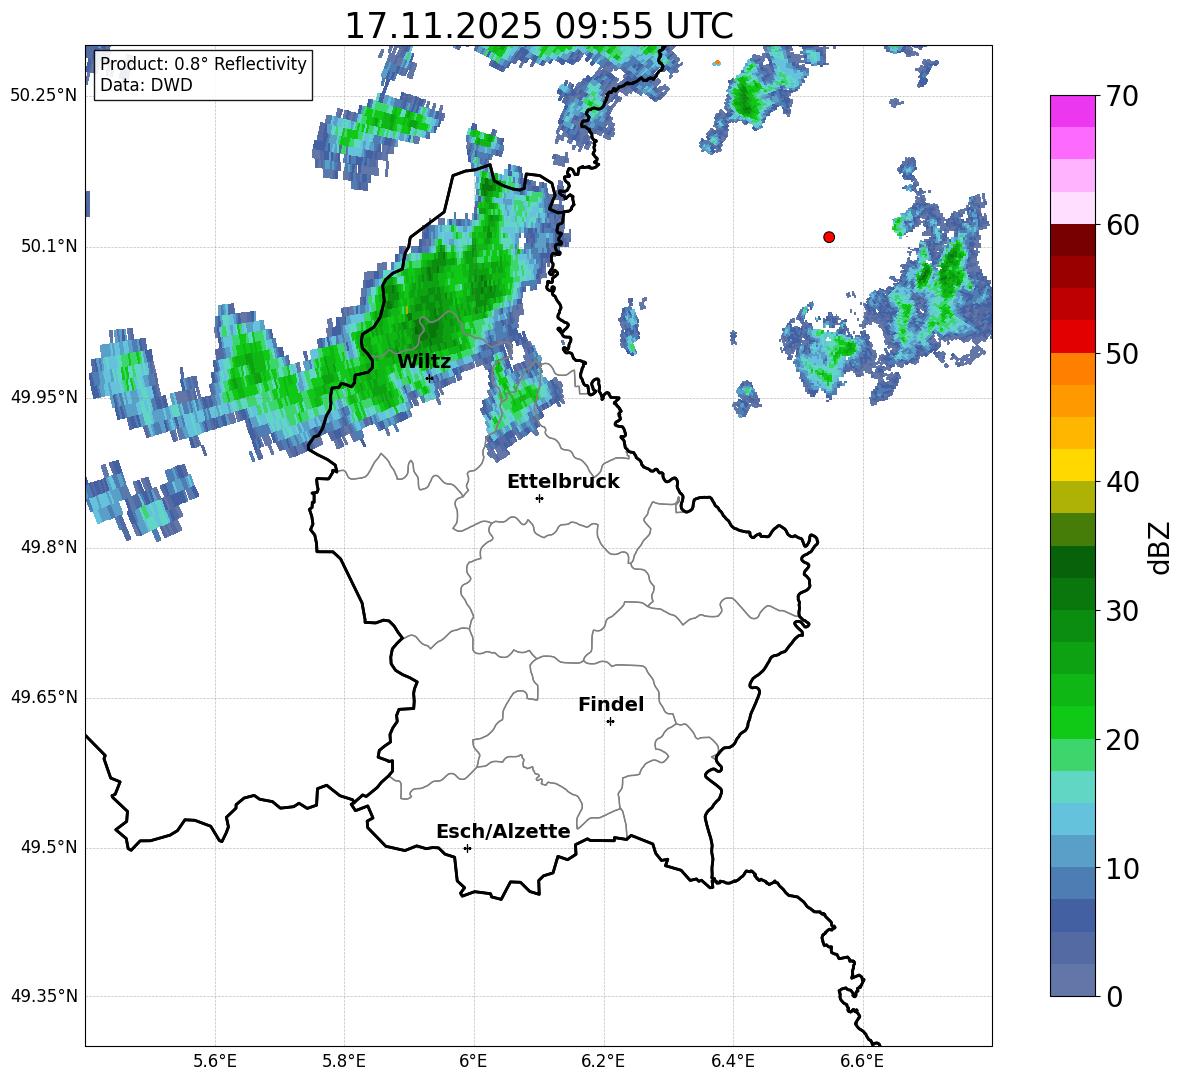Click the Ettelbruck city label
The image size is (1184, 1081).
point(563,481)
